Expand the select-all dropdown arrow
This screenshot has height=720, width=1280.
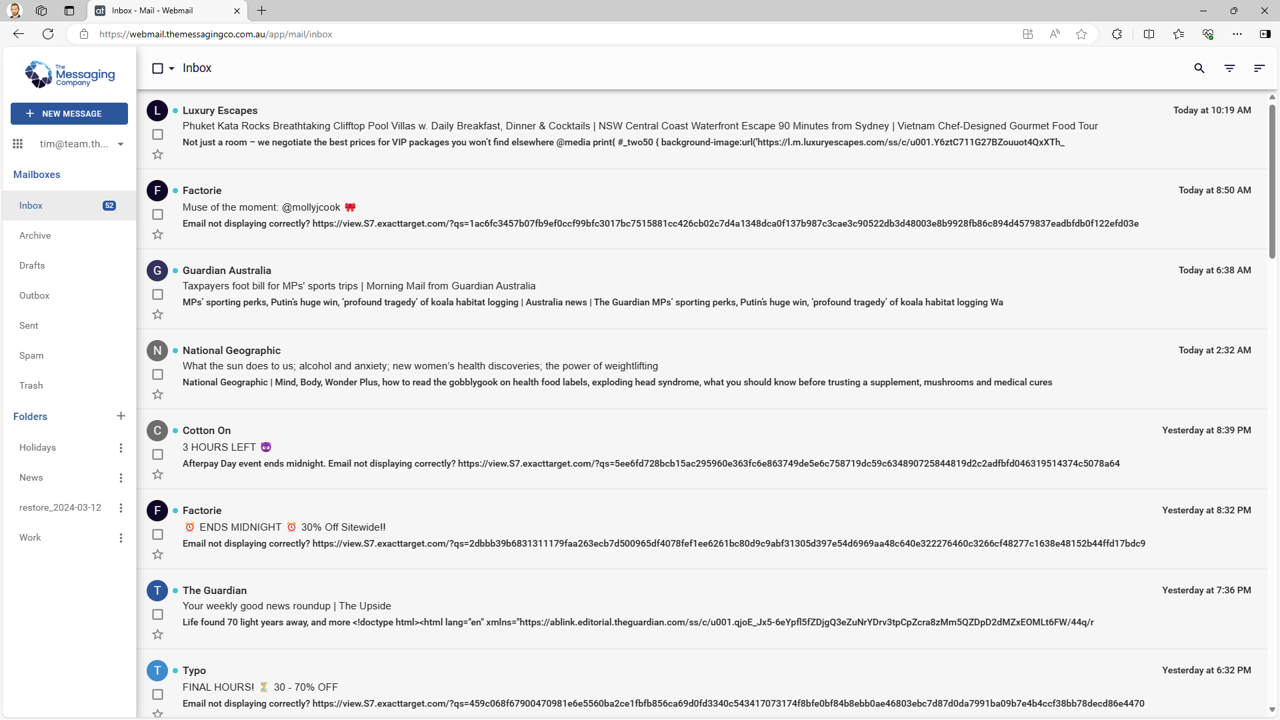tap(172, 69)
